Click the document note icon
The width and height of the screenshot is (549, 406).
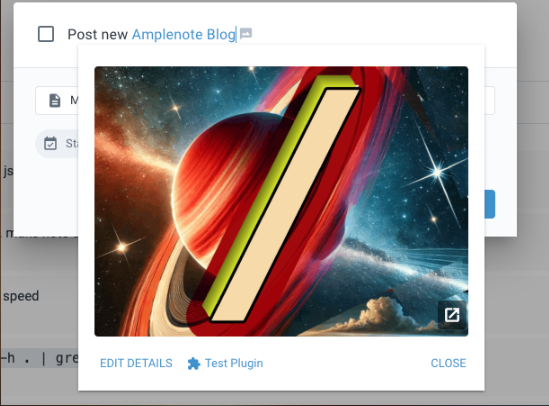click(55, 100)
